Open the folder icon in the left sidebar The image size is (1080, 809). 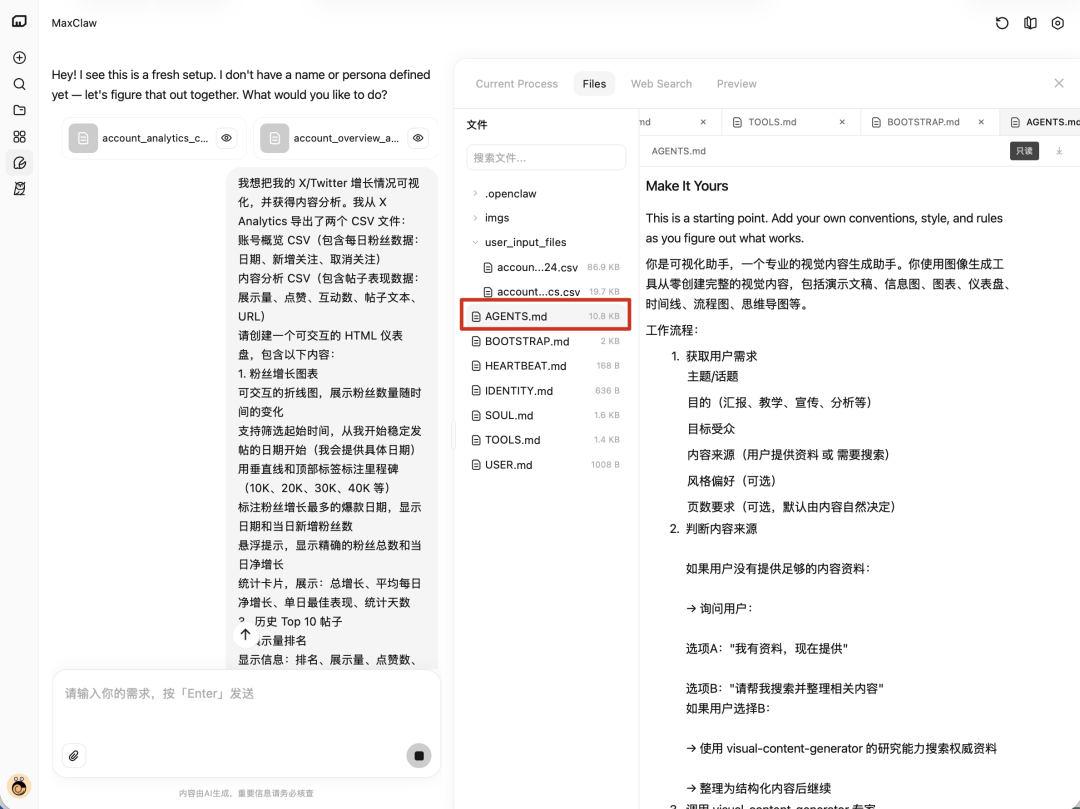pos(19,110)
